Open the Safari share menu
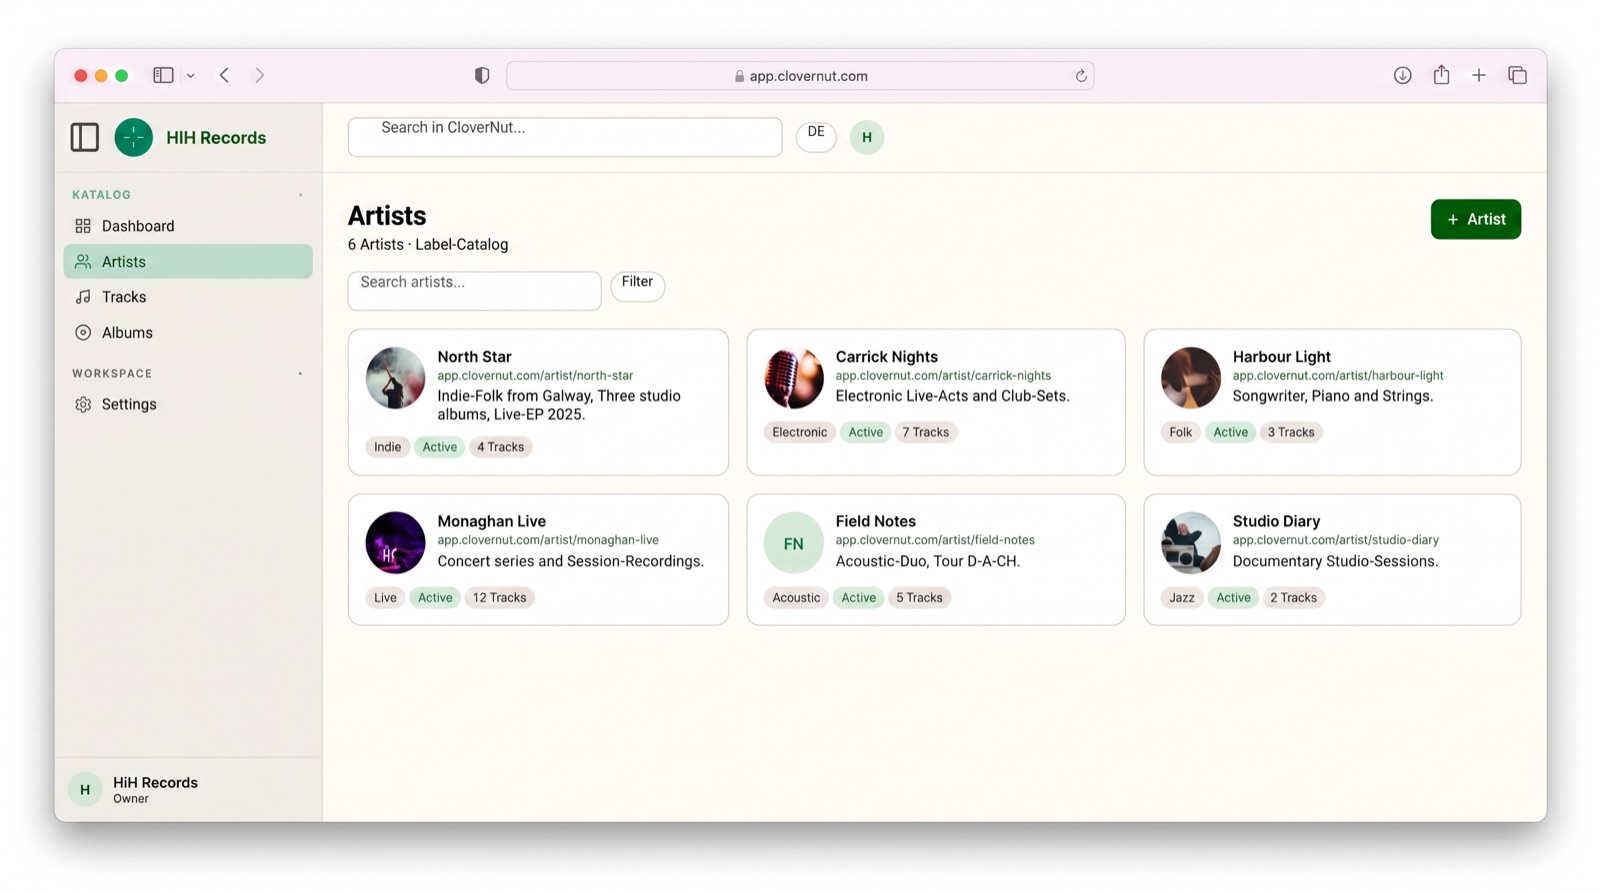The image size is (1600, 893). (1441, 74)
